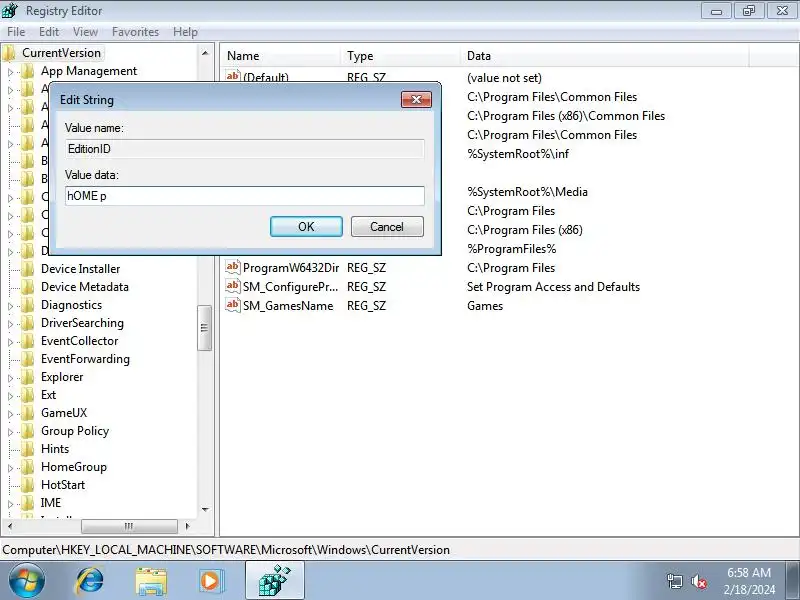
Task: Open the Help menu
Action: [x=185, y=32]
